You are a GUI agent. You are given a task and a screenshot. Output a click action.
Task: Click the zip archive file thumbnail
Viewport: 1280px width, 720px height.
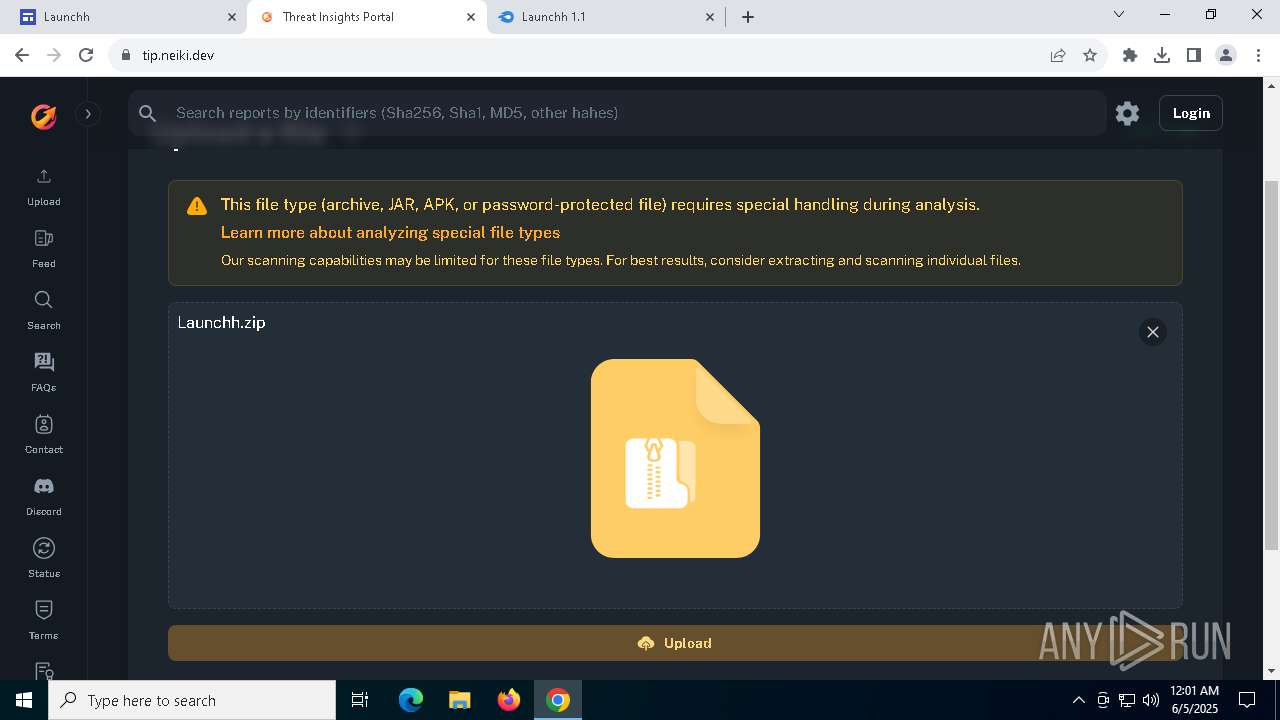[675, 458]
